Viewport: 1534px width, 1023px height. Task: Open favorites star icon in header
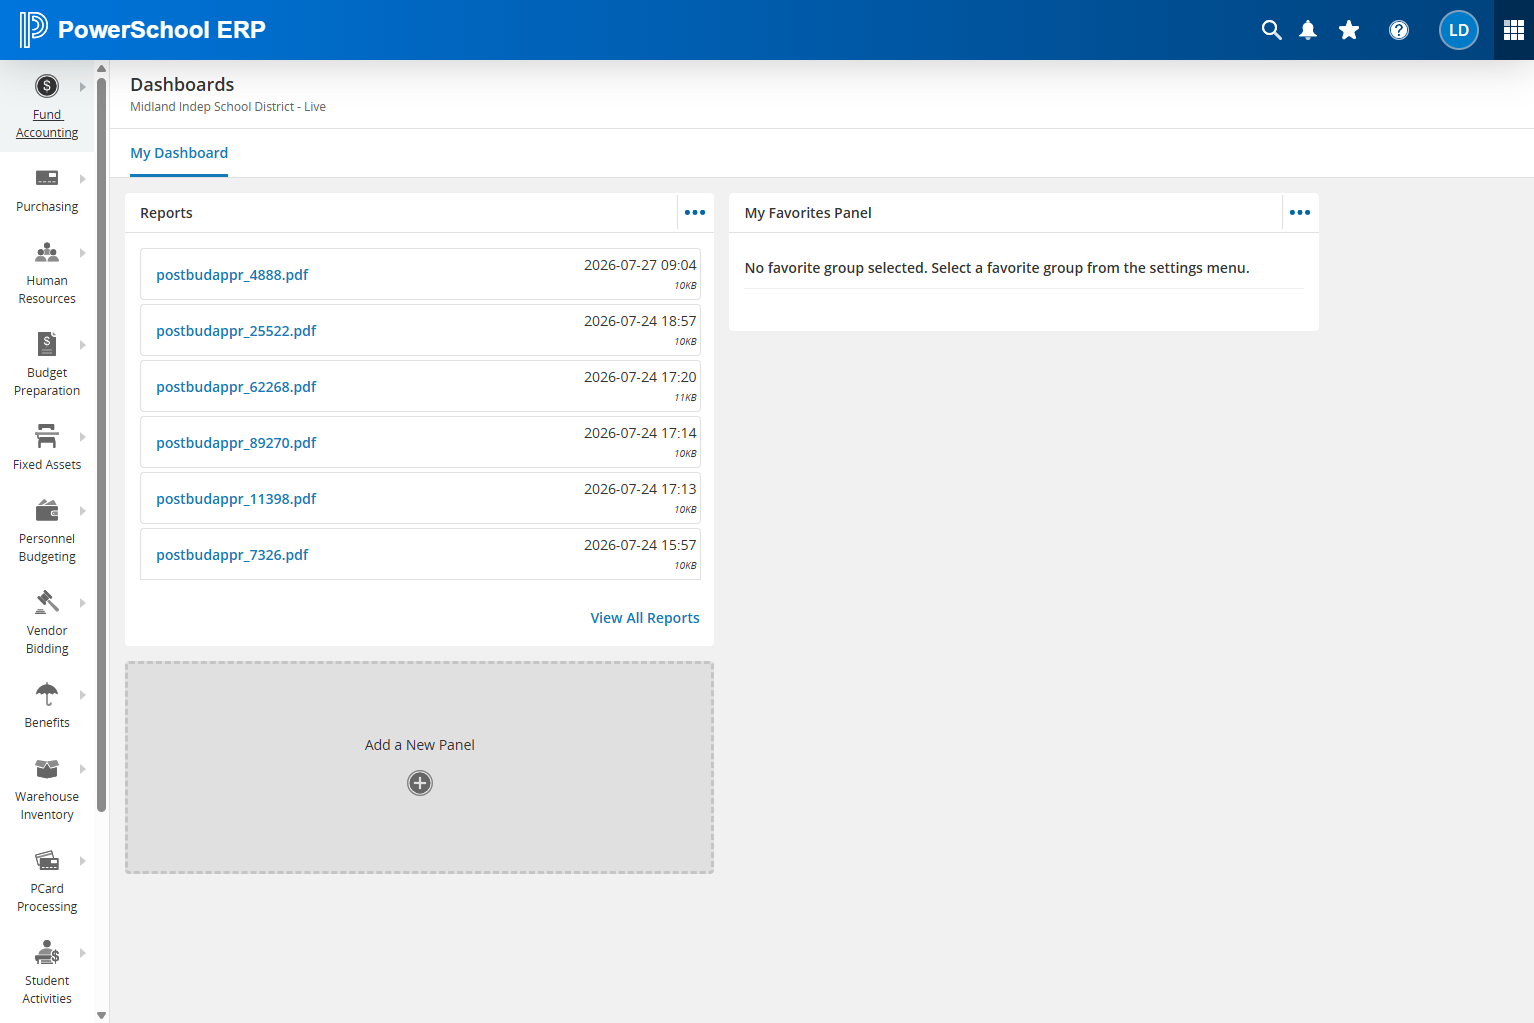[1349, 30]
